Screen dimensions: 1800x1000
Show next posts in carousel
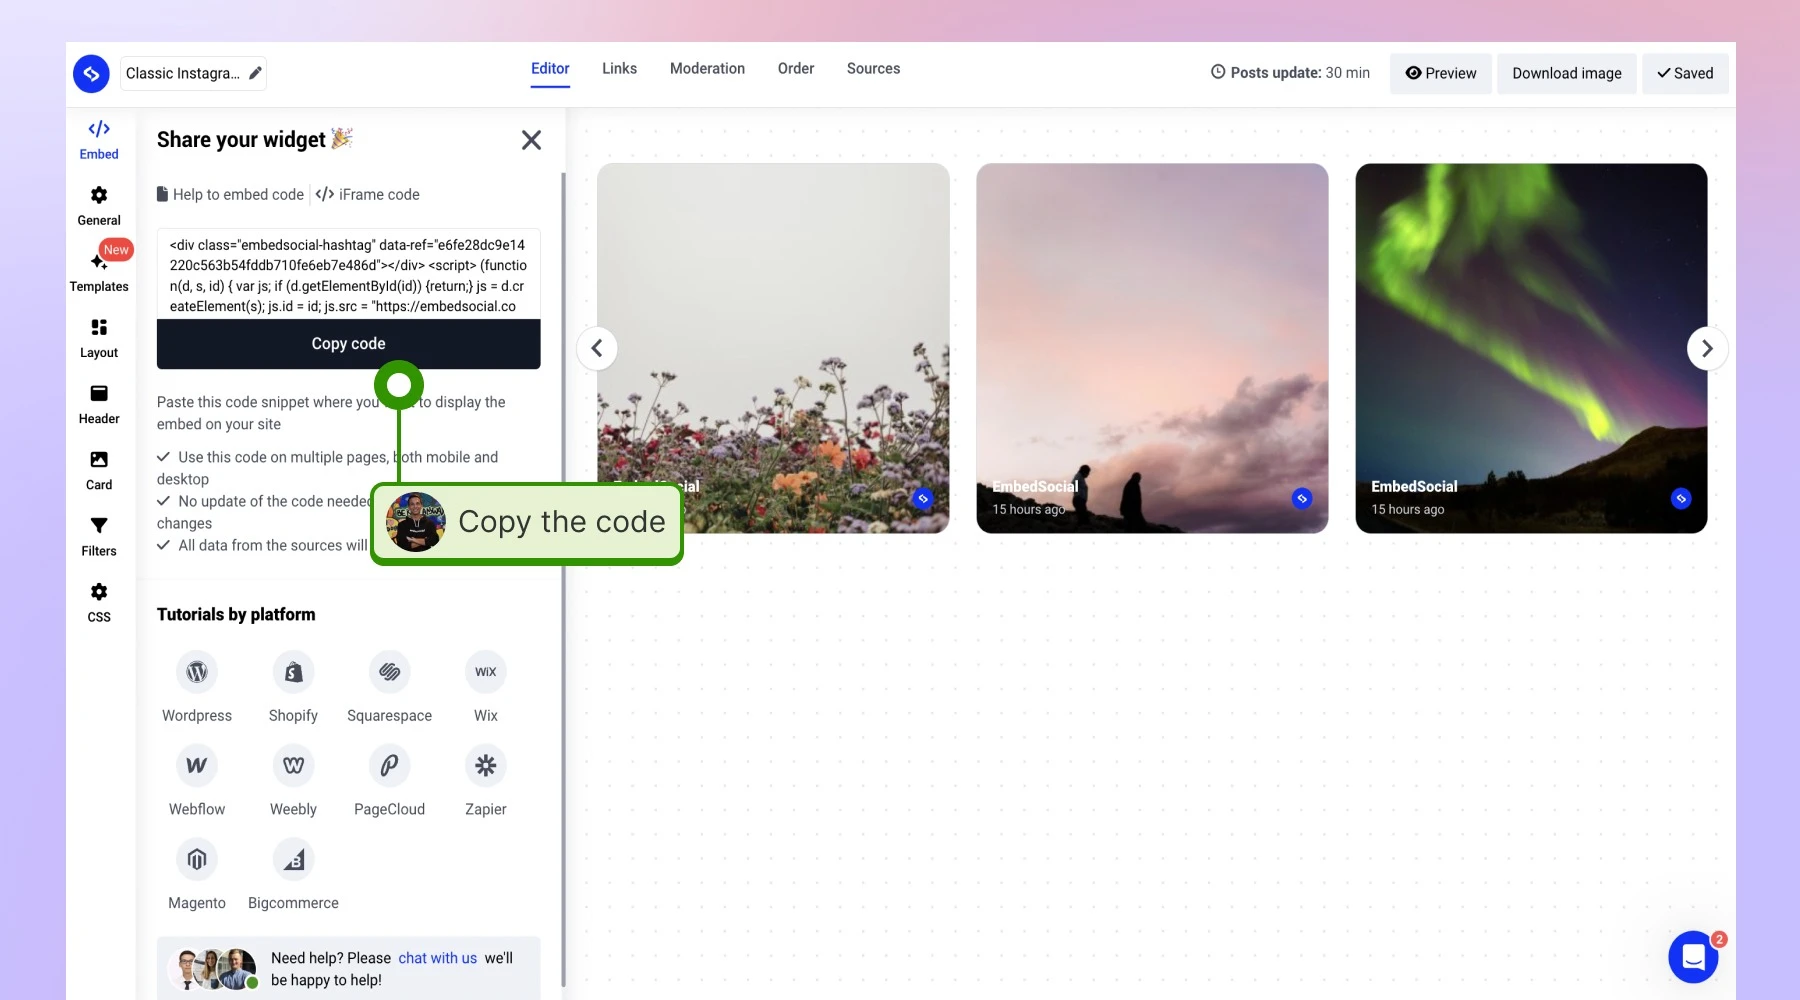pos(1707,348)
